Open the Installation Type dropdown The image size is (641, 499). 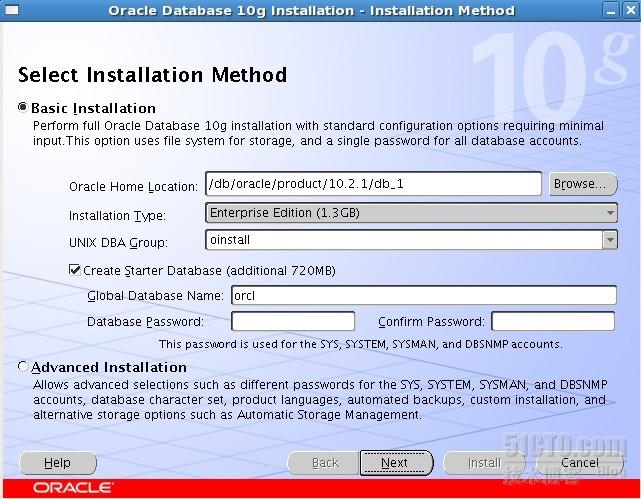click(411, 213)
